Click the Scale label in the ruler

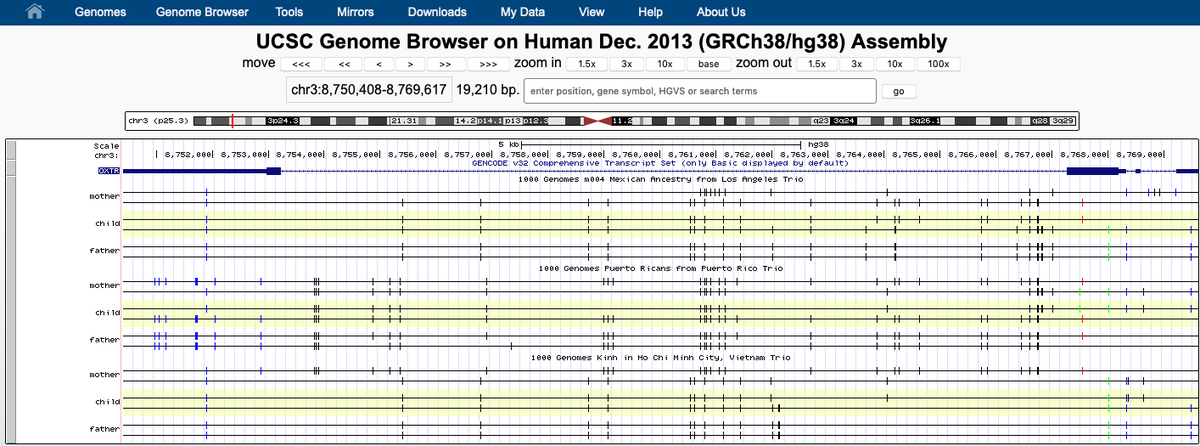(106, 145)
